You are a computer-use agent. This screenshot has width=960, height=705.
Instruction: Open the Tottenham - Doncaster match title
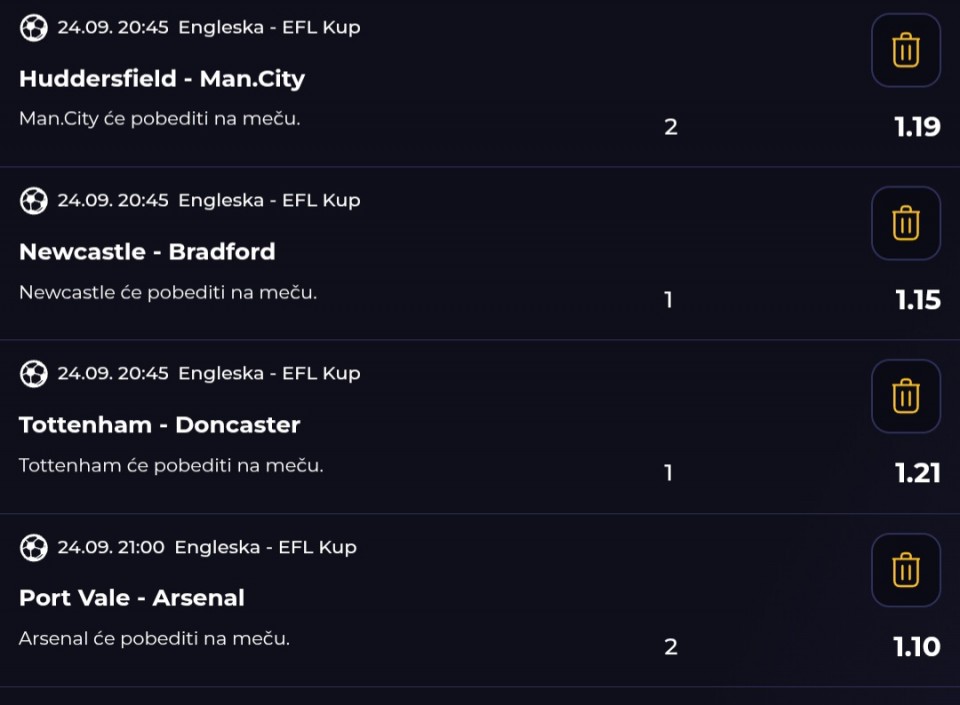[159, 425]
